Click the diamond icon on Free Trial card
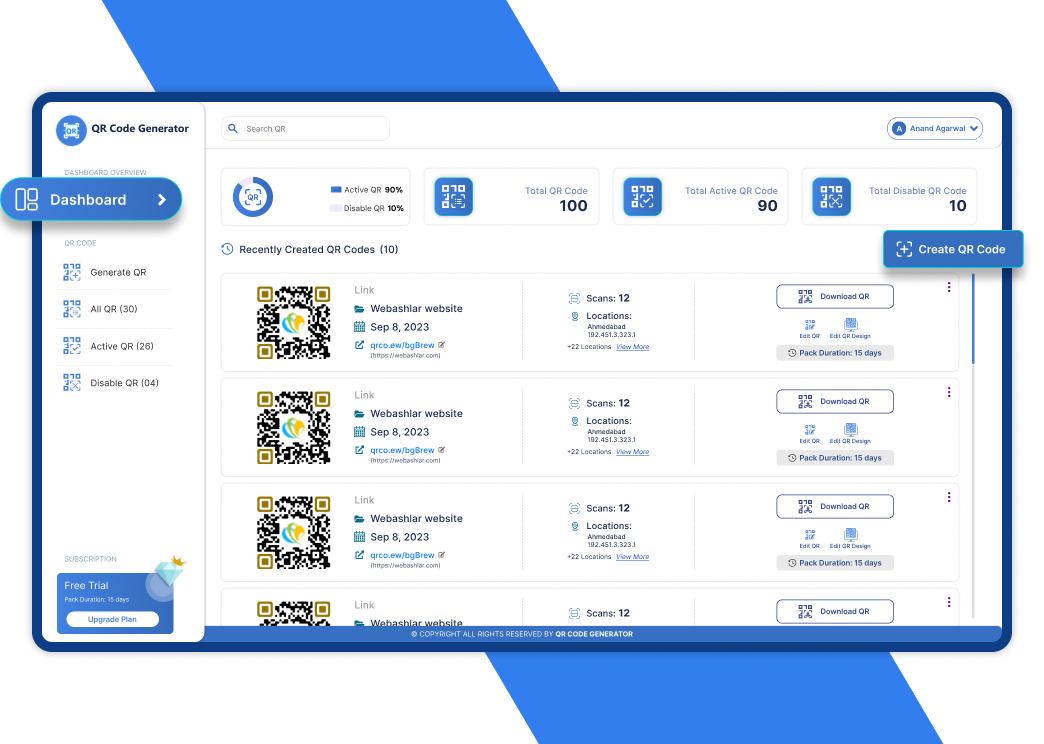 tap(170, 571)
